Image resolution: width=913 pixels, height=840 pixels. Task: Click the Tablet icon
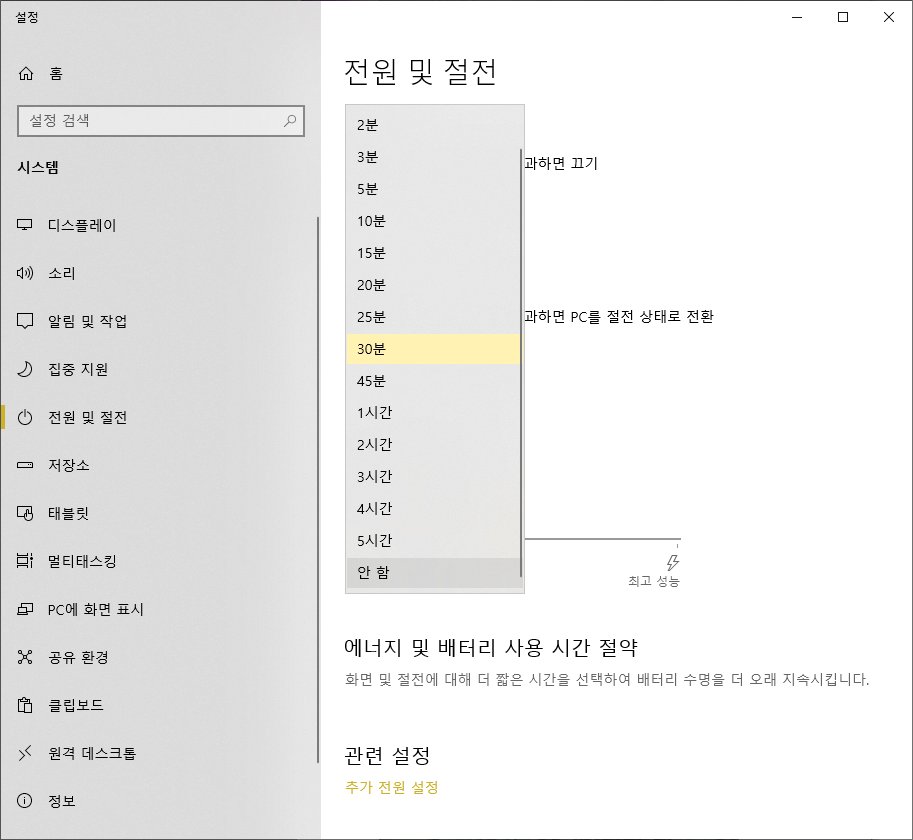click(x=24, y=513)
